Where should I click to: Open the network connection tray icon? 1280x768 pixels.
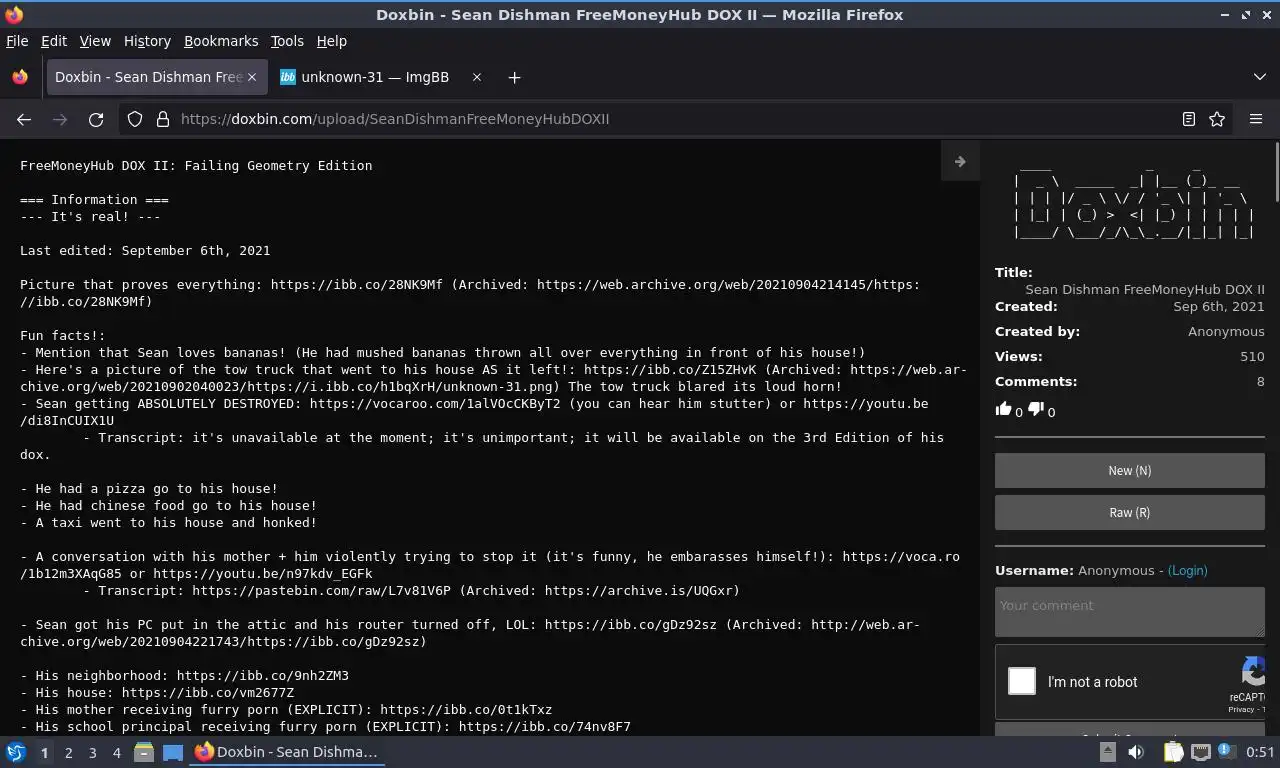[x=1200, y=752]
